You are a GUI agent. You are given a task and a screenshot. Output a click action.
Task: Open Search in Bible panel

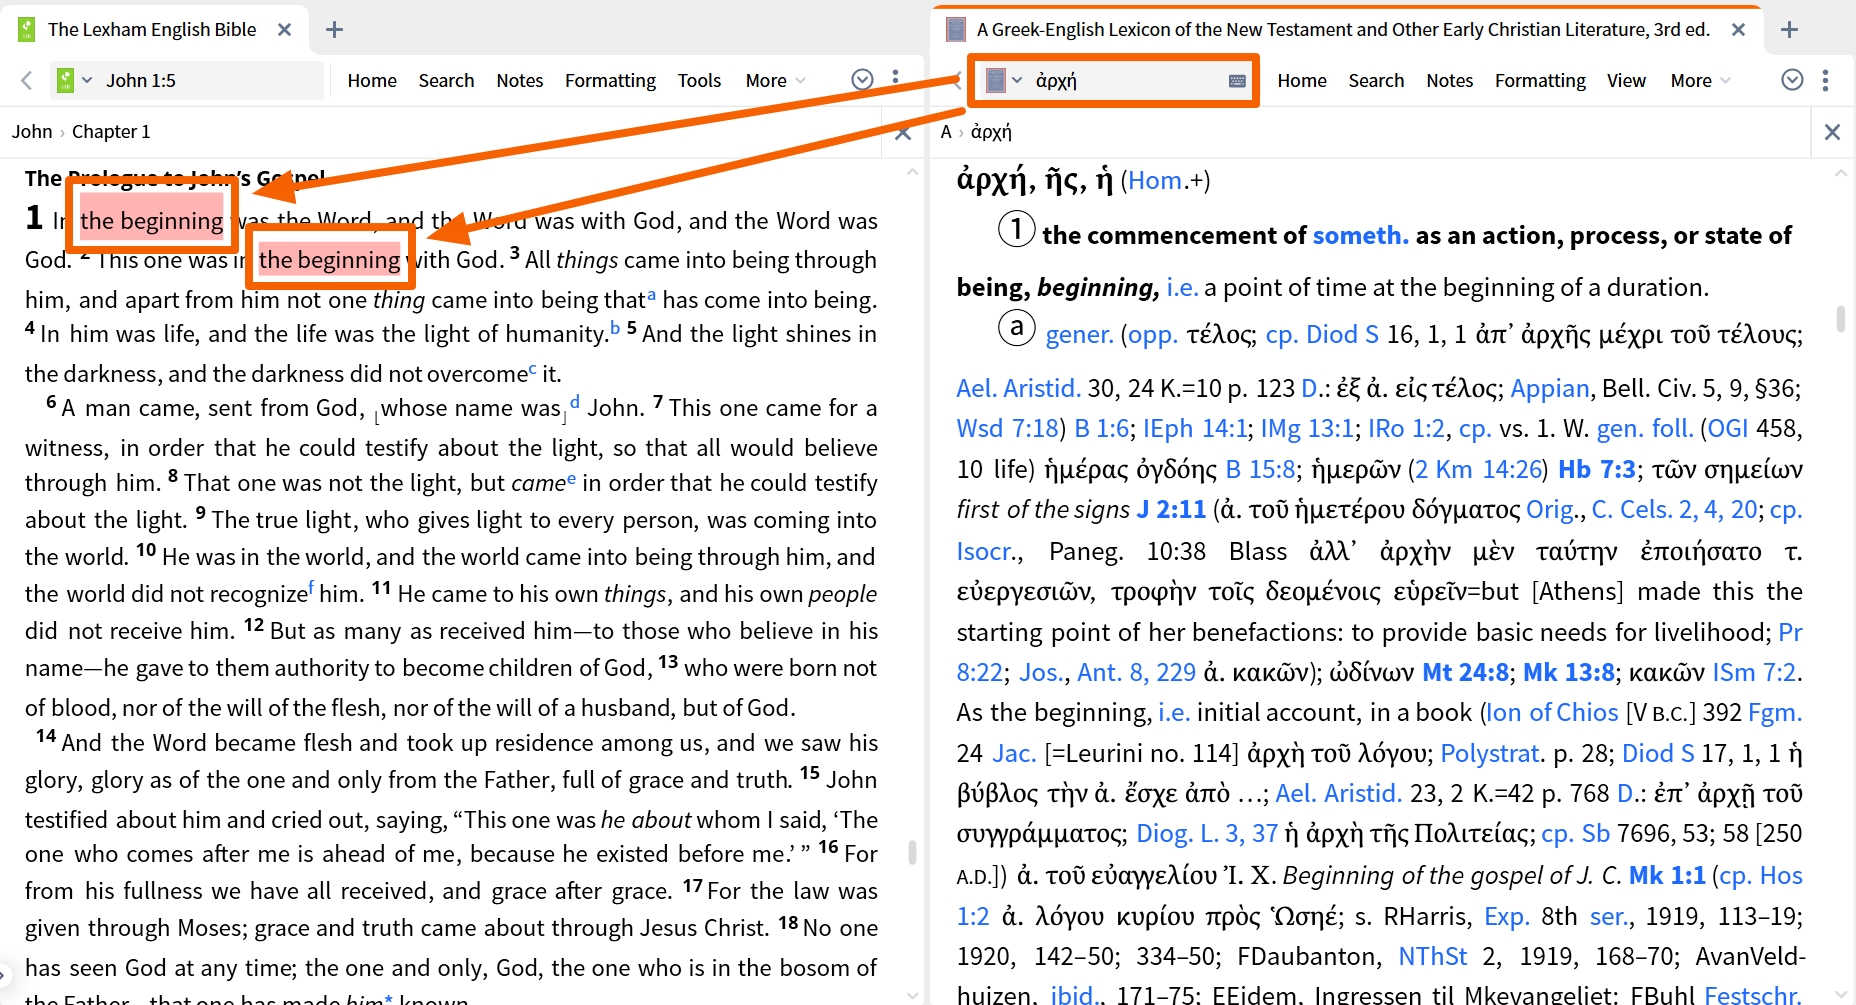(x=446, y=80)
